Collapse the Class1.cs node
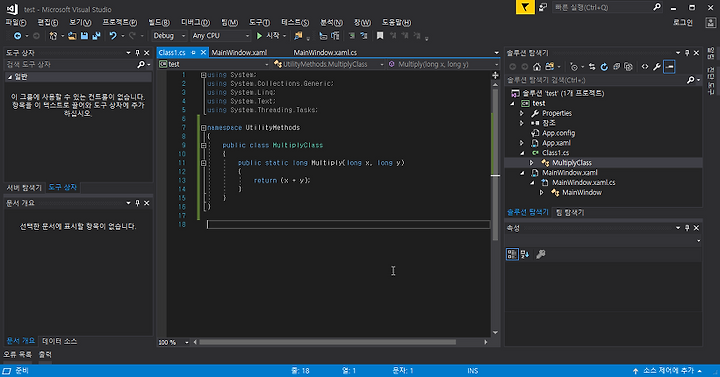 point(522,153)
